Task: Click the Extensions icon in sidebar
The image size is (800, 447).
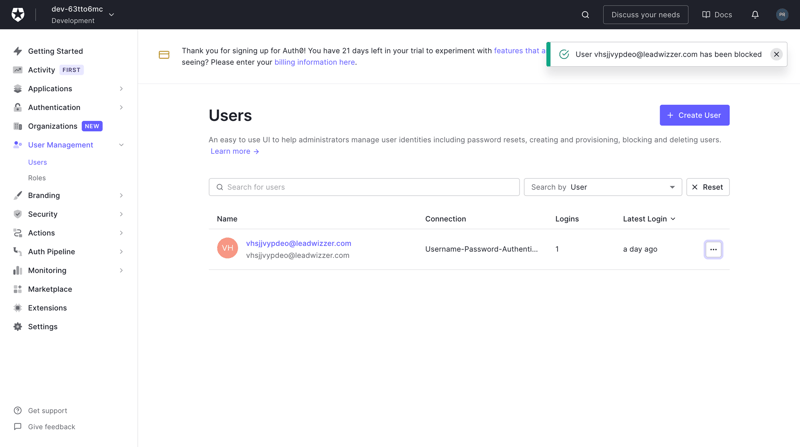Action: [x=18, y=308]
